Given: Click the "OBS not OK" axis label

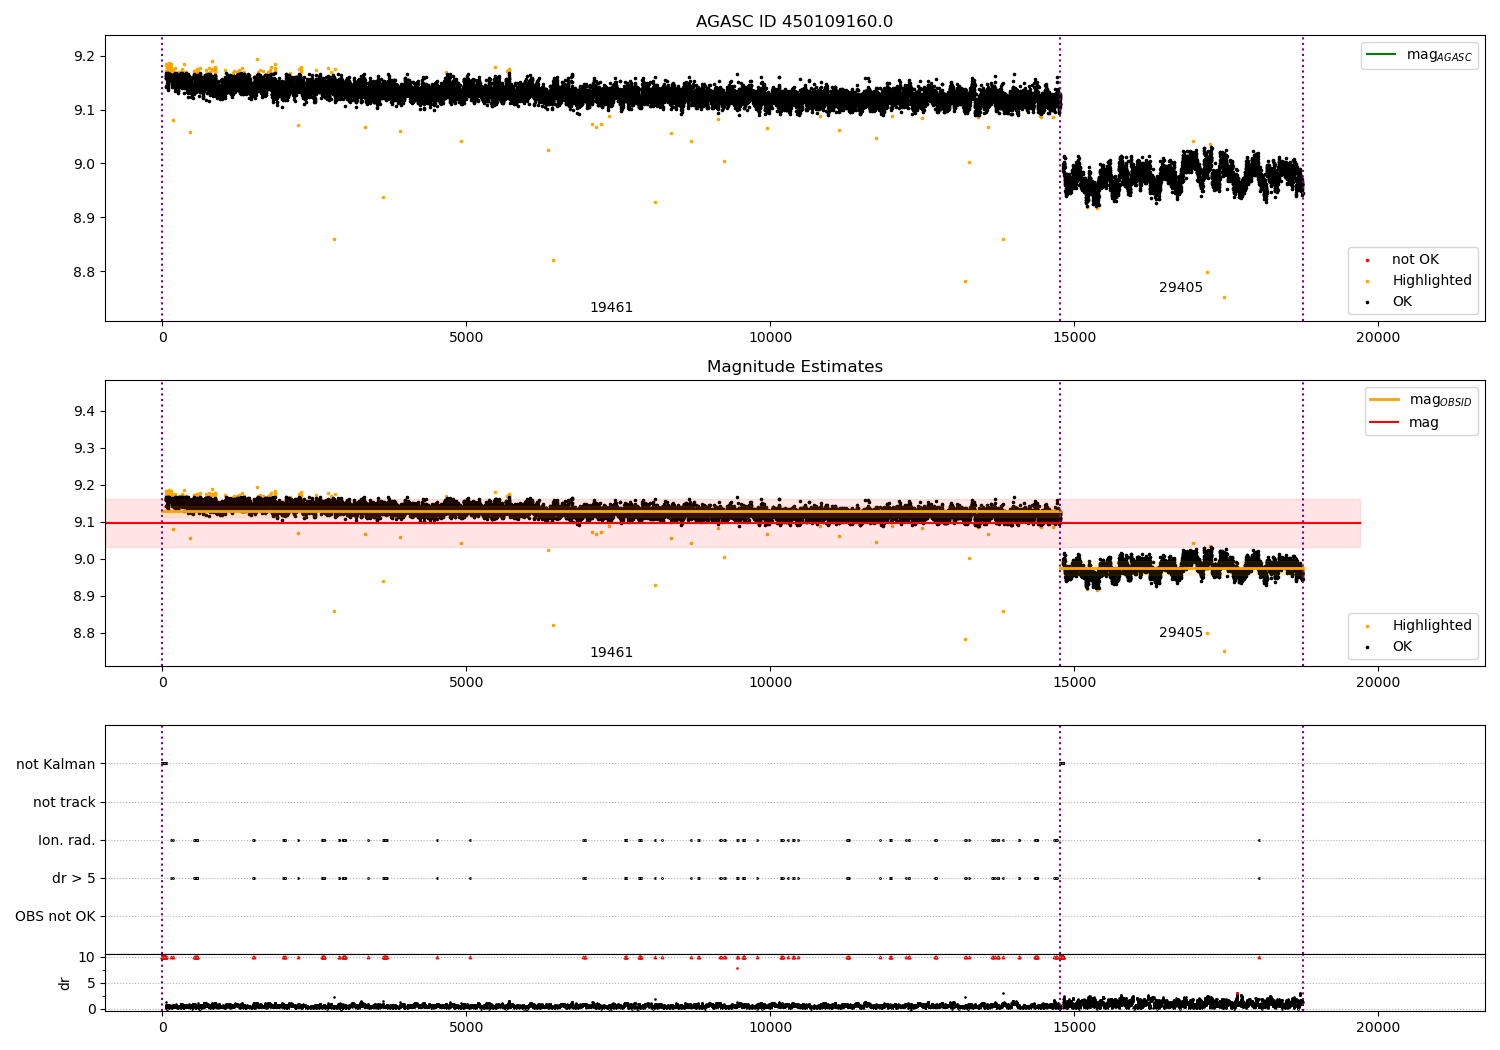Looking at the screenshot, I should [55, 917].
